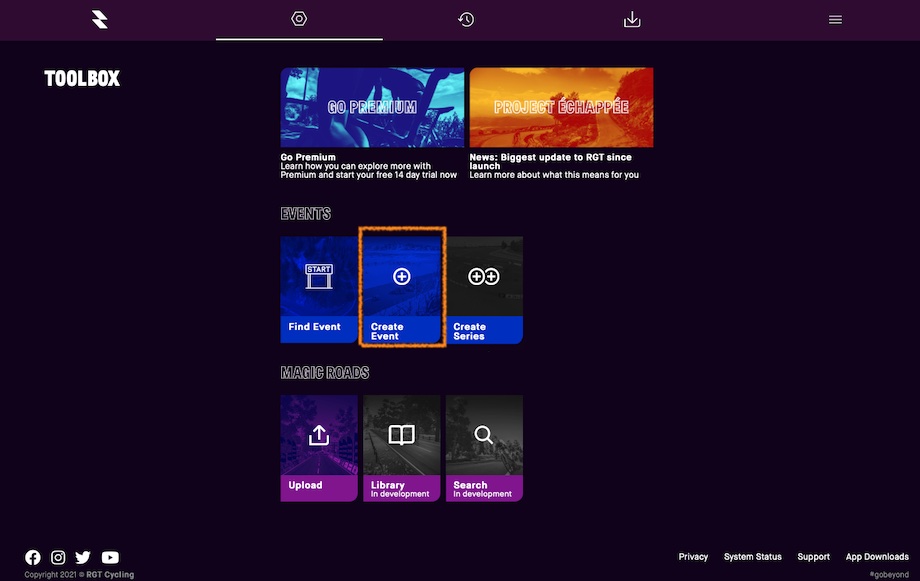Click the Find Event start gate icon
The height and width of the screenshot is (581, 920).
(319, 276)
